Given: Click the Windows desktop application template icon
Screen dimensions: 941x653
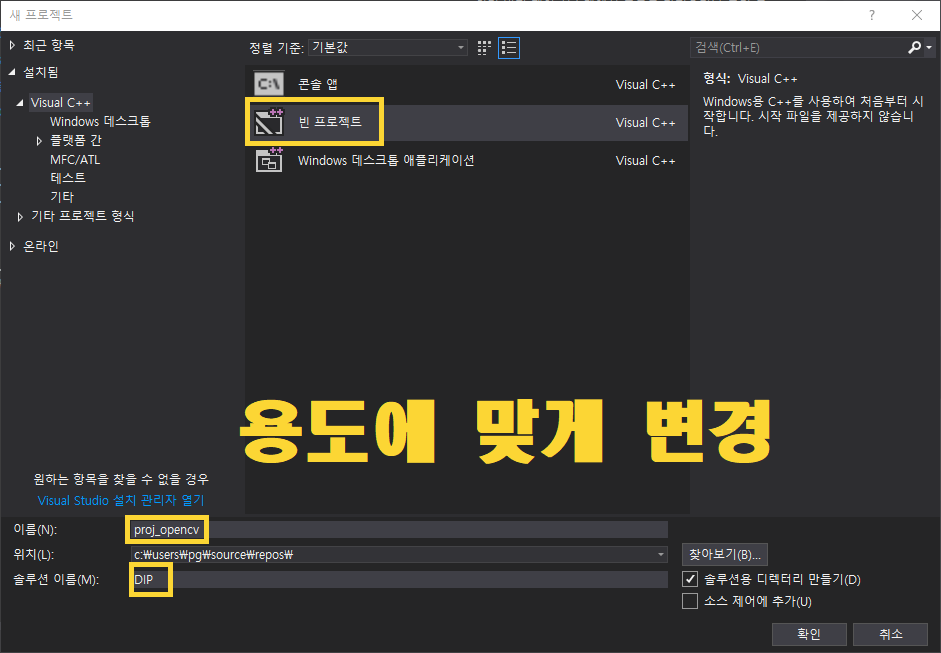Looking at the screenshot, I should click(x=268, y=160).
